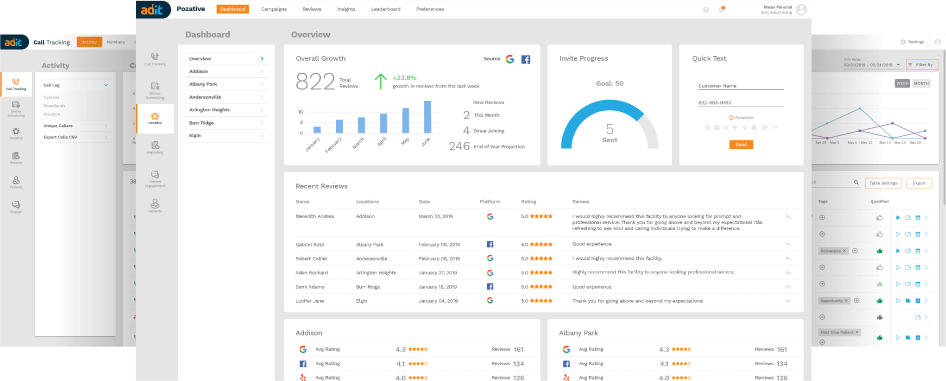Open Patient Engagement sidebar icon
This screenshot has height=381, width=946.
(x=155, y=178)
